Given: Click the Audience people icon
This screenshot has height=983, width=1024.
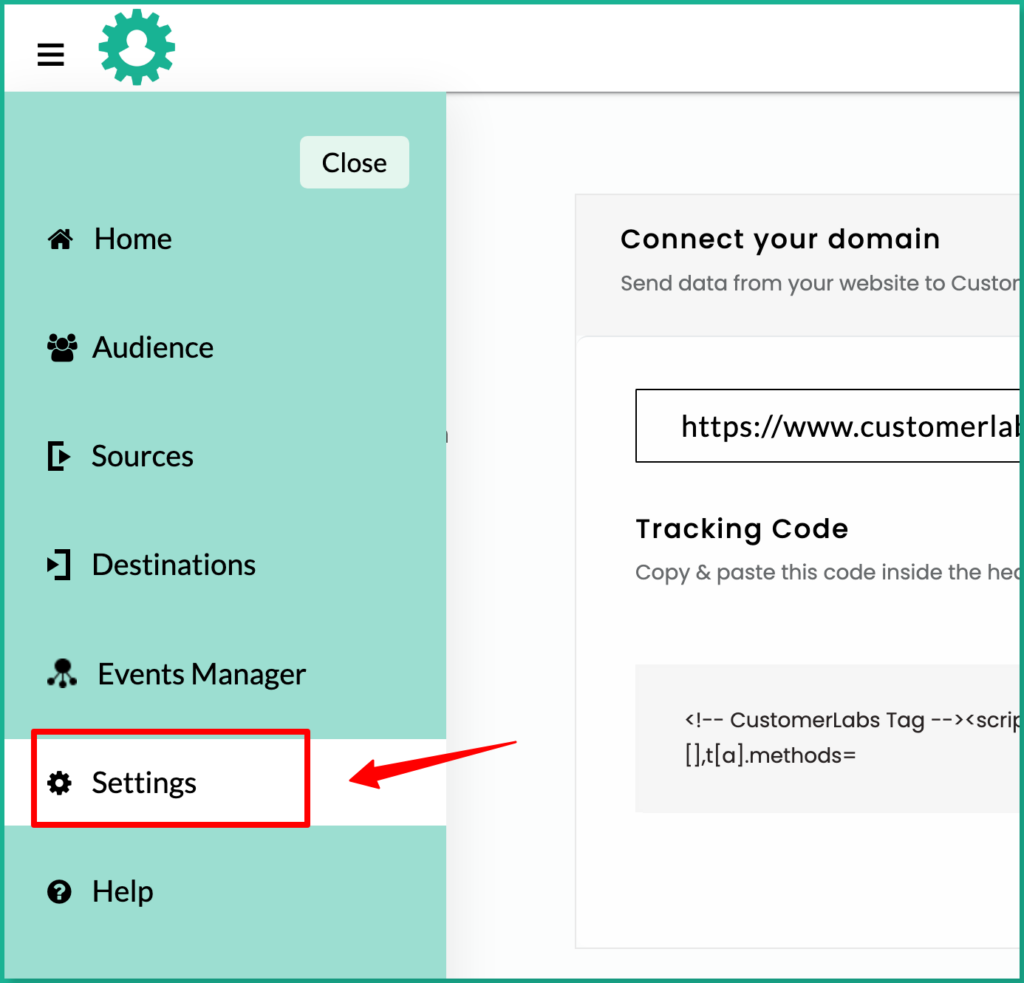Looking at the screenshot, I should coord(62,347).
